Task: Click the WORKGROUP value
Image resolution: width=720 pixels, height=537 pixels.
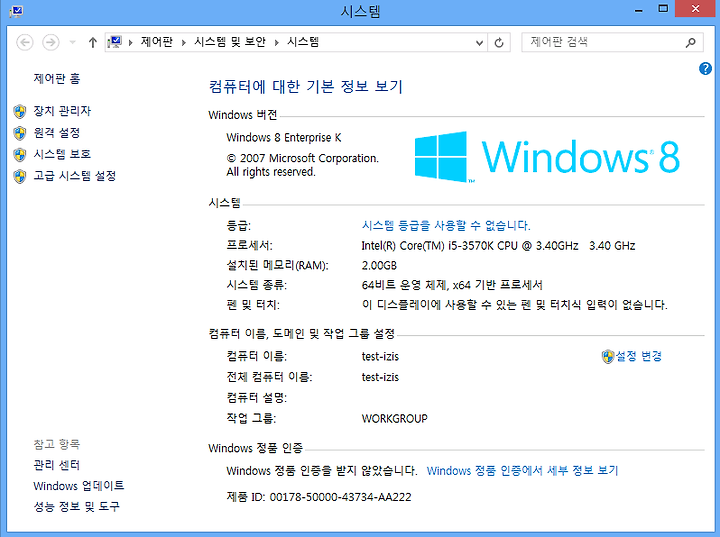Action: pyautogui.click(x=394, y=418)
